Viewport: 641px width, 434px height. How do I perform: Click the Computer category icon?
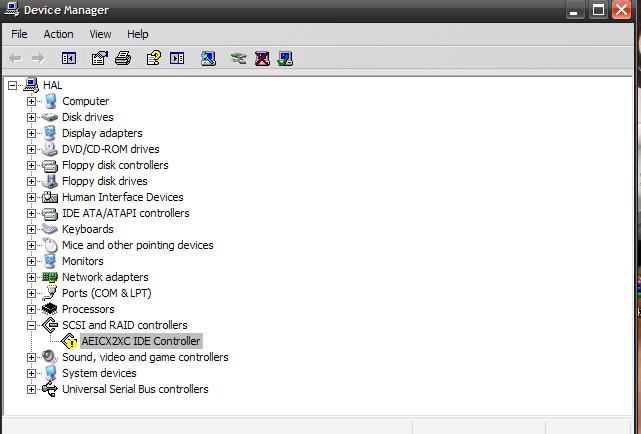[x=50, y=101]
